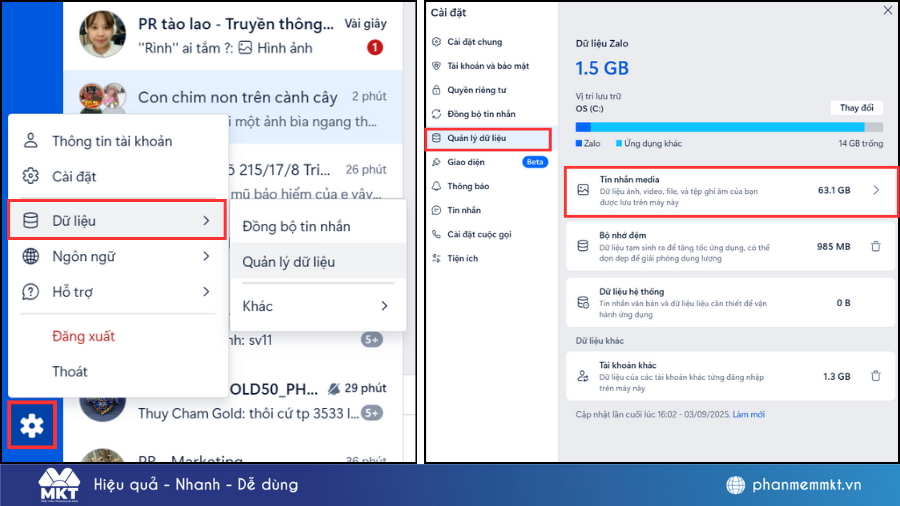Image resolution: width=900 pixels, height=506 pixels.
Task: Expand the Khác submenu arrow
Action: tap(385, 306)
